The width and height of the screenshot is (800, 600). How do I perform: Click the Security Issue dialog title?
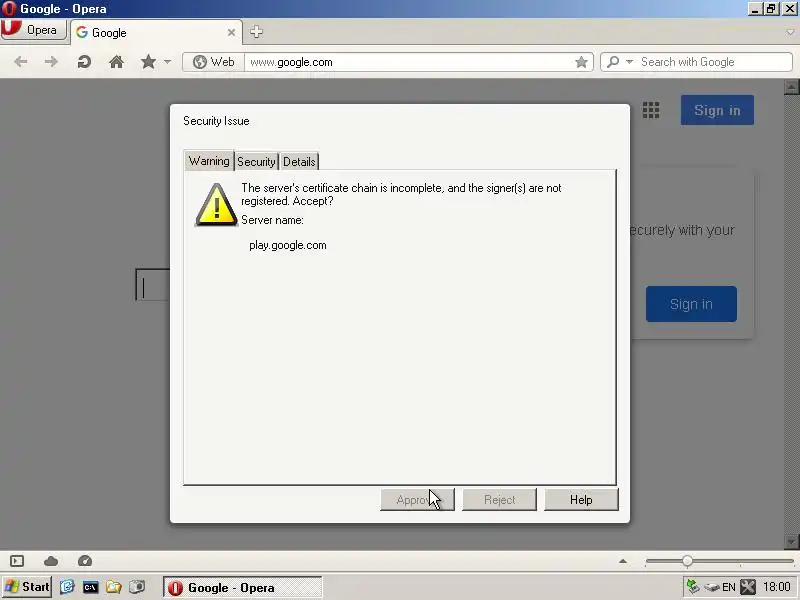tap(216, 121)
